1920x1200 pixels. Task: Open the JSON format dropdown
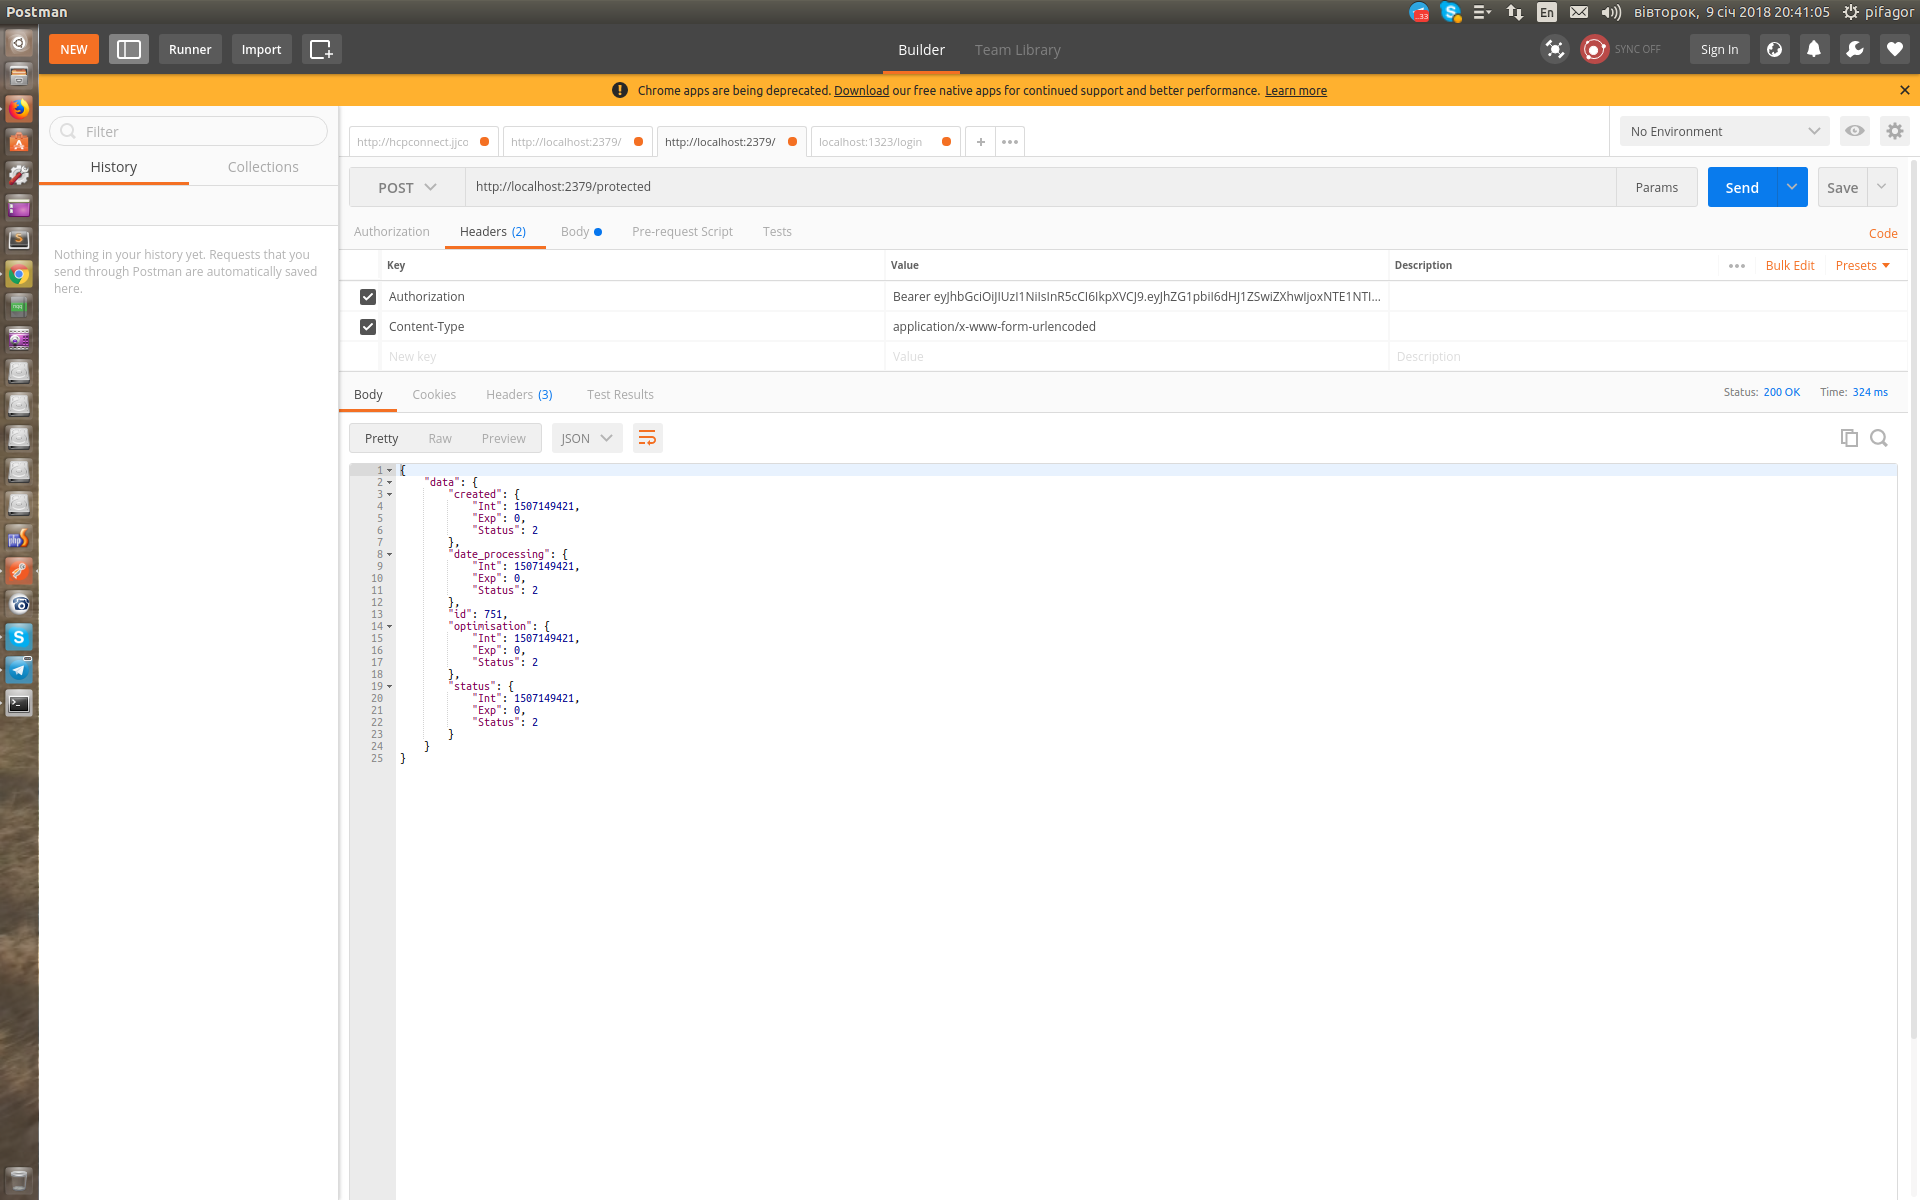pos(587,438)
